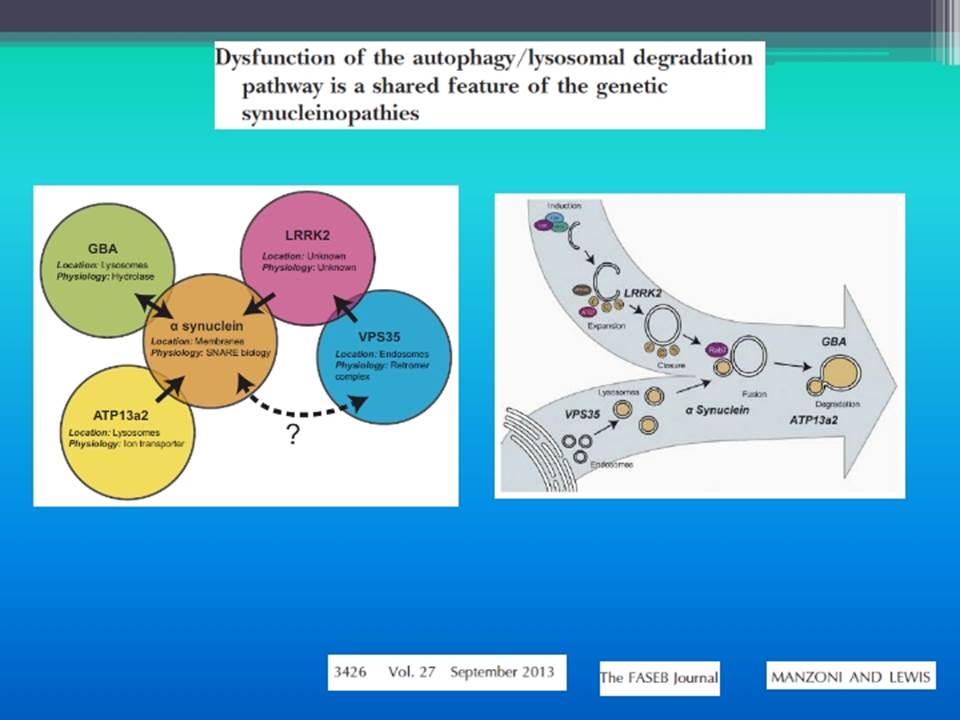Click the question mark under the dashed arrow

(x=293, y=434)
